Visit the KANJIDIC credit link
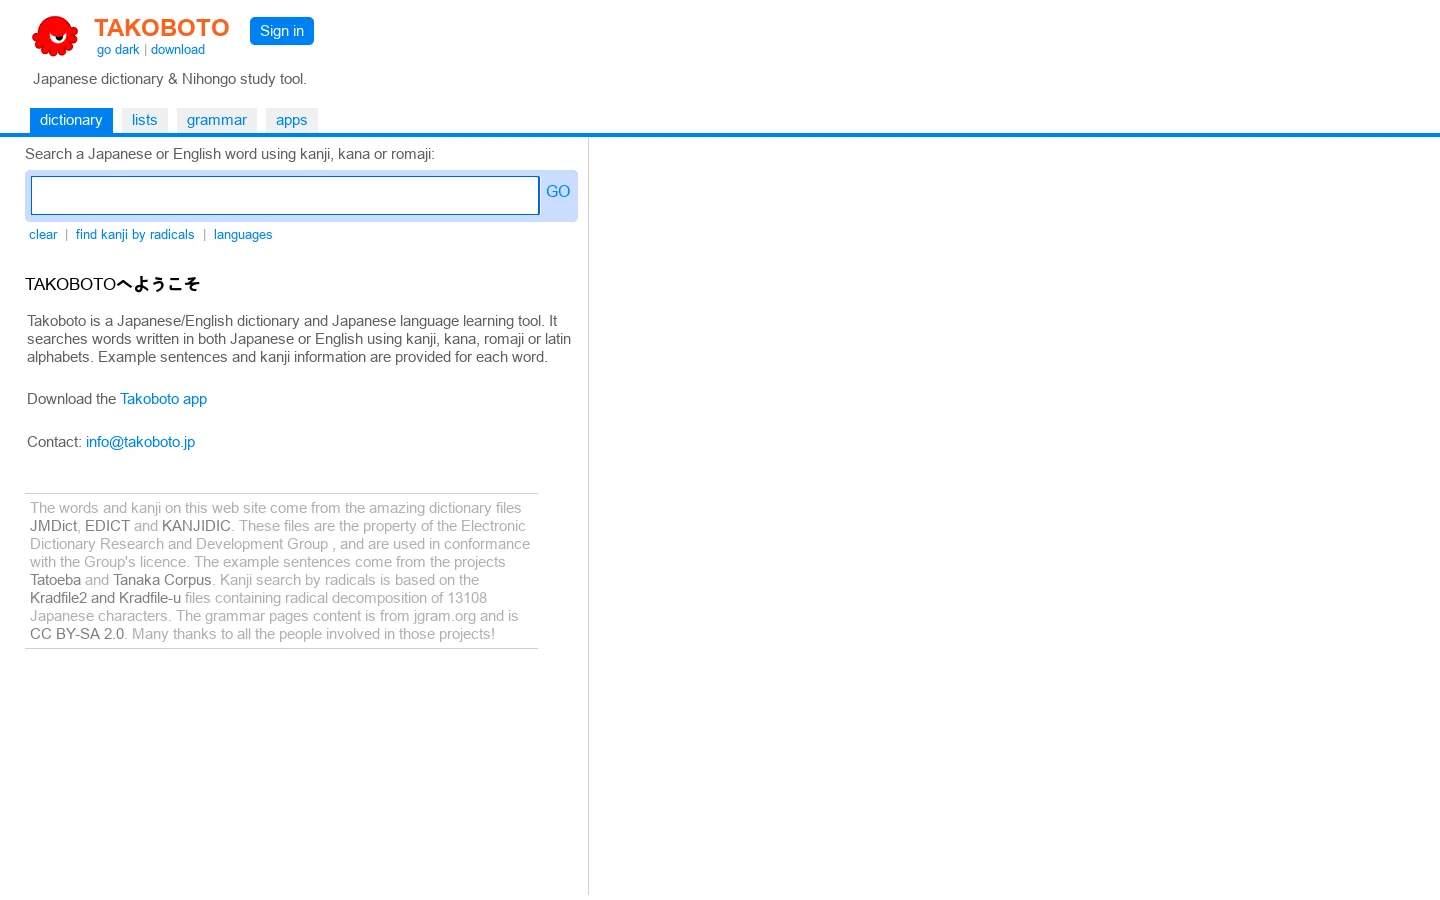This screenshot has width=1440, height=900. 196,526
